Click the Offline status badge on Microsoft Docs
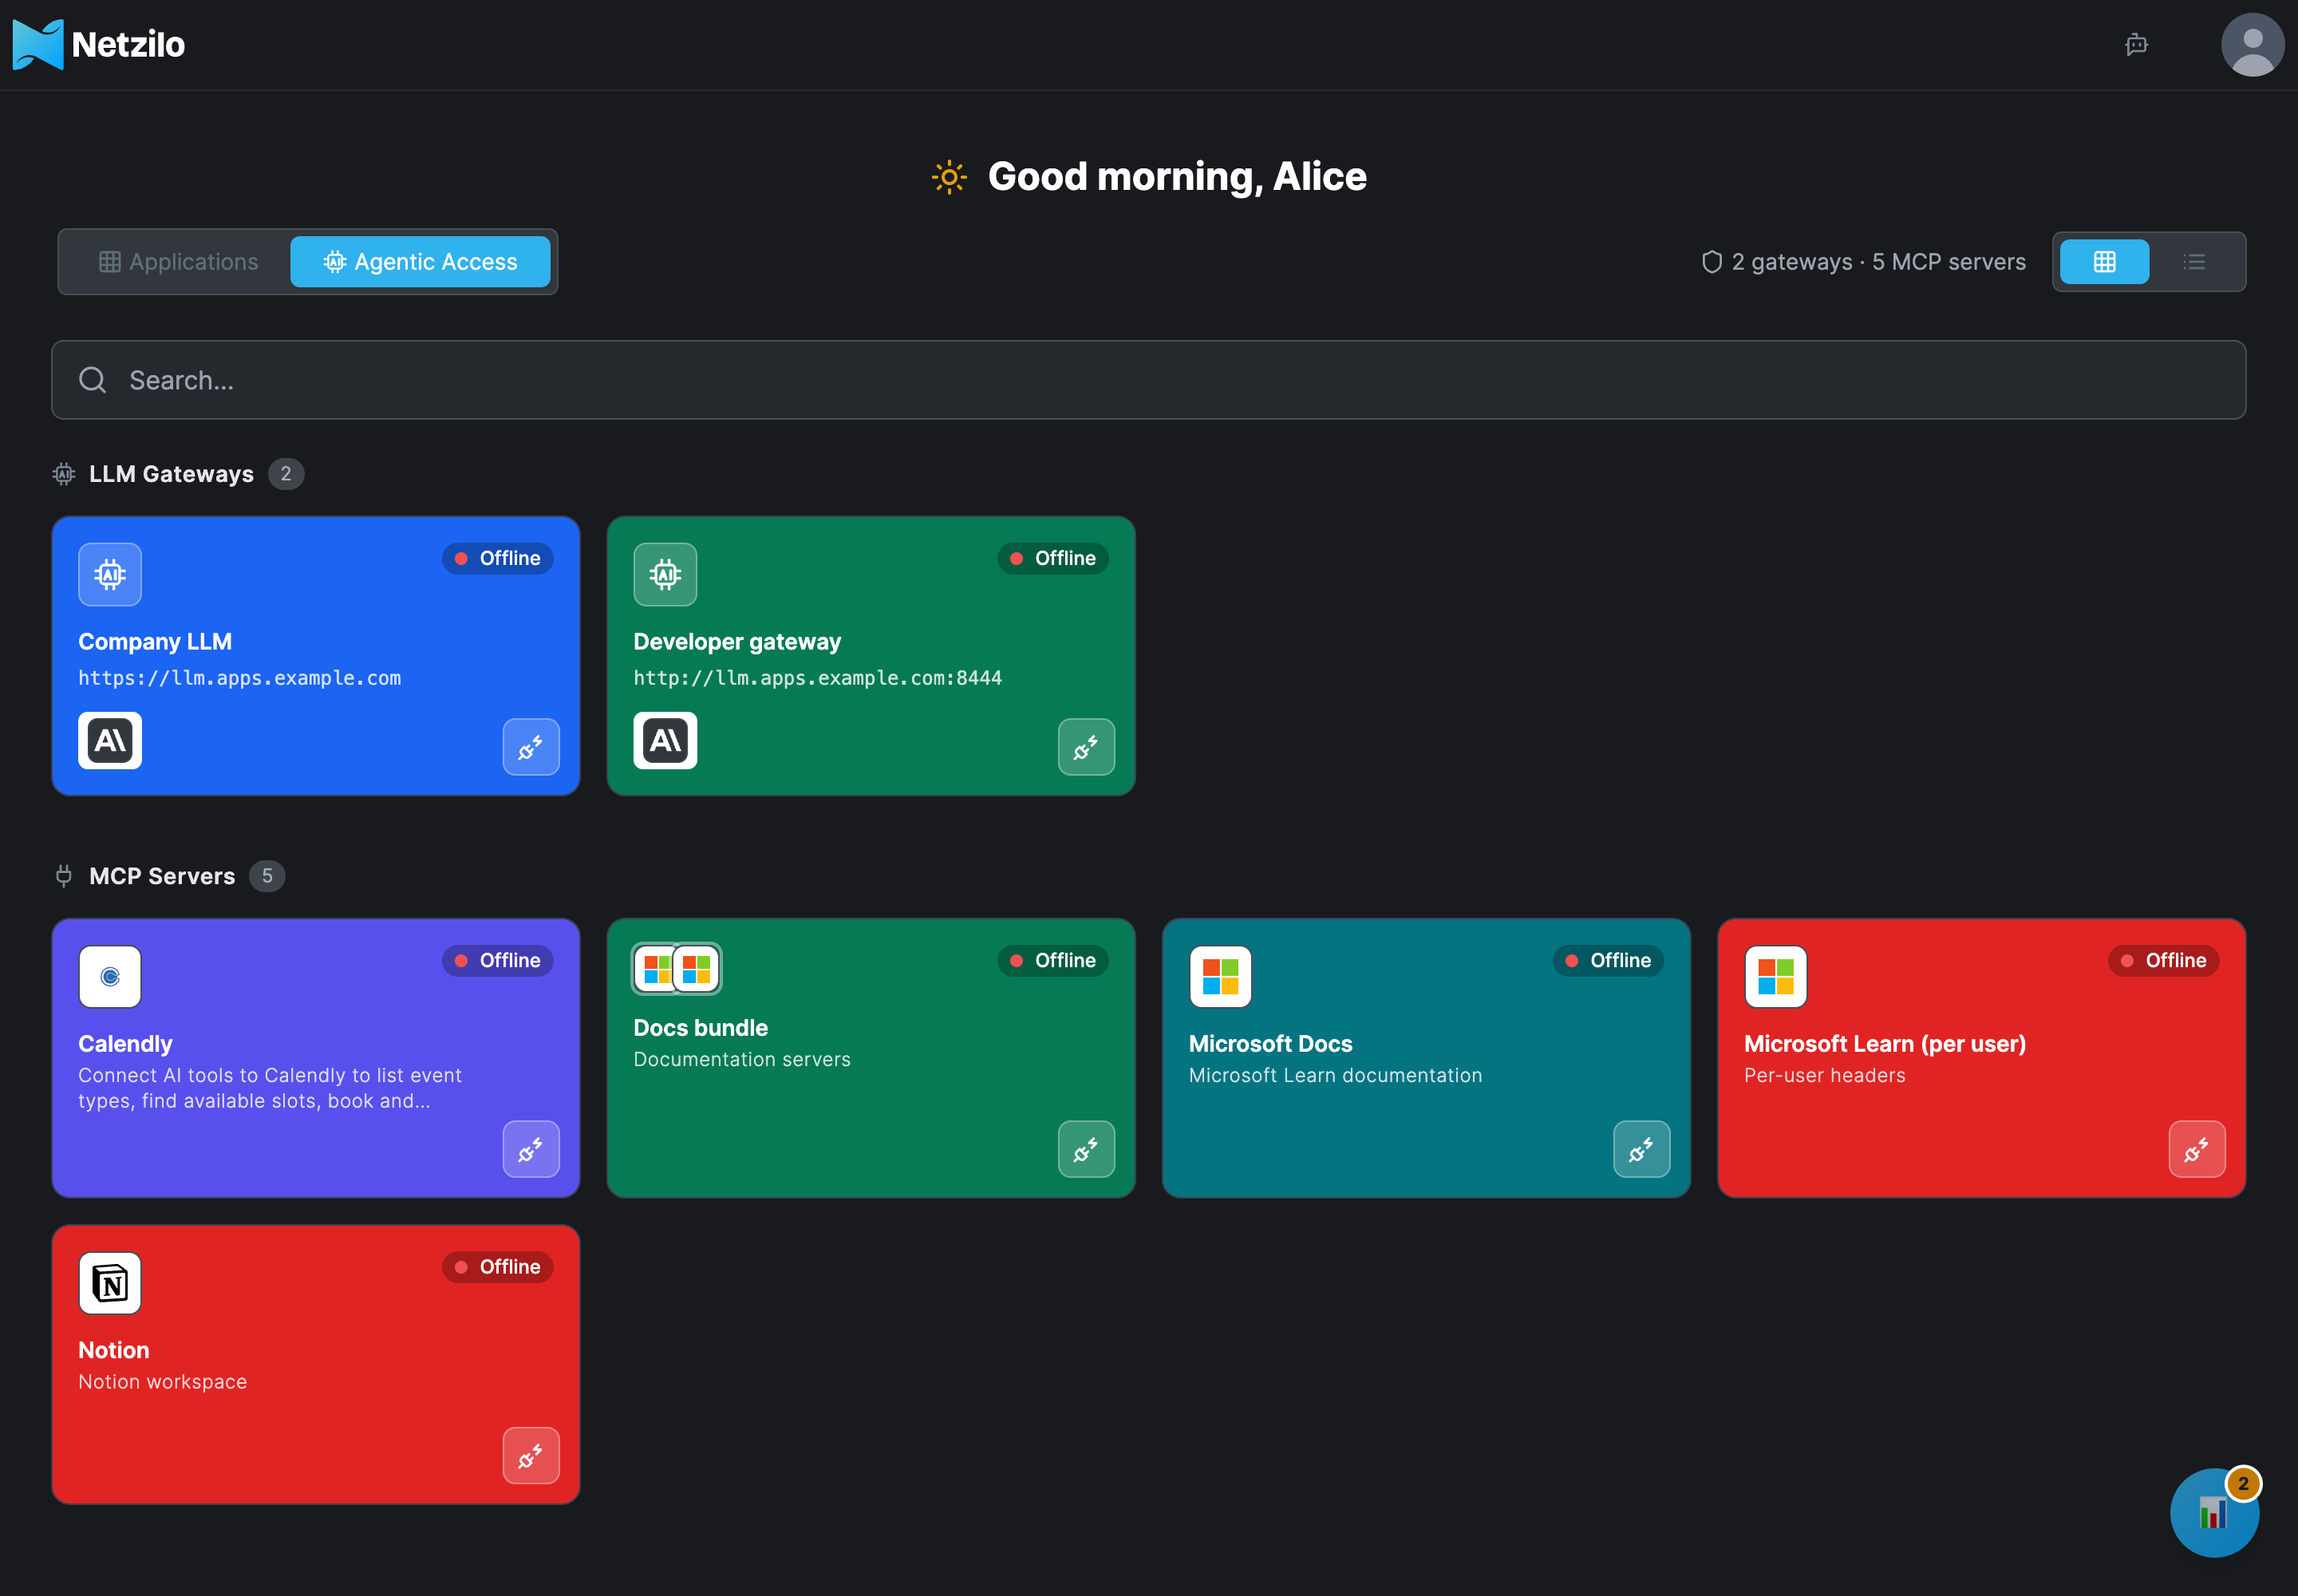Screen dimensions: 2298x1596 click(1608, 961)
